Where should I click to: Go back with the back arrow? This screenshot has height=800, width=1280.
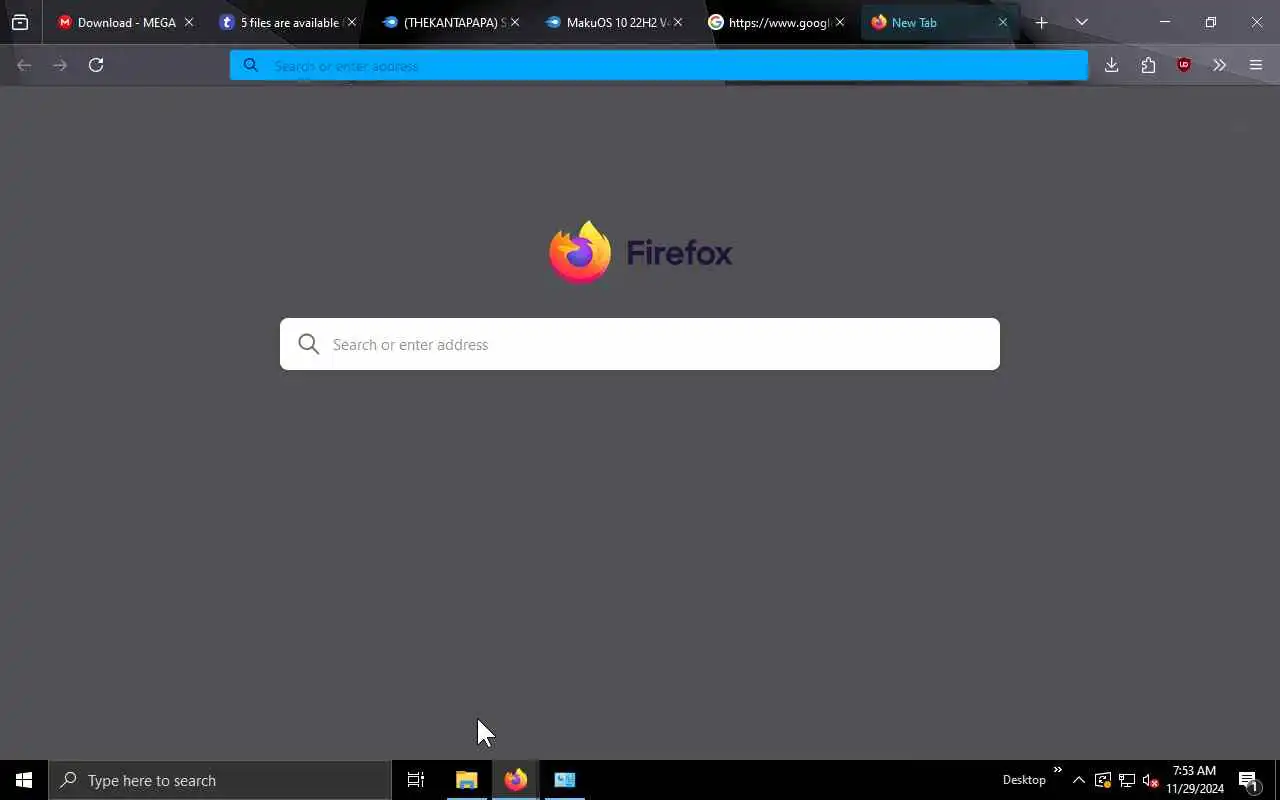click(x=24, y=65)
